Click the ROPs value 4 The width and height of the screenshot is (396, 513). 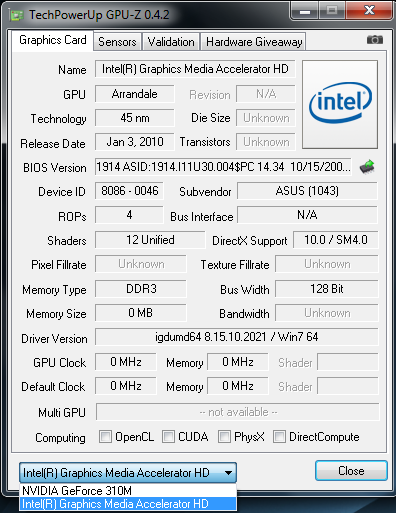[129, 215]
